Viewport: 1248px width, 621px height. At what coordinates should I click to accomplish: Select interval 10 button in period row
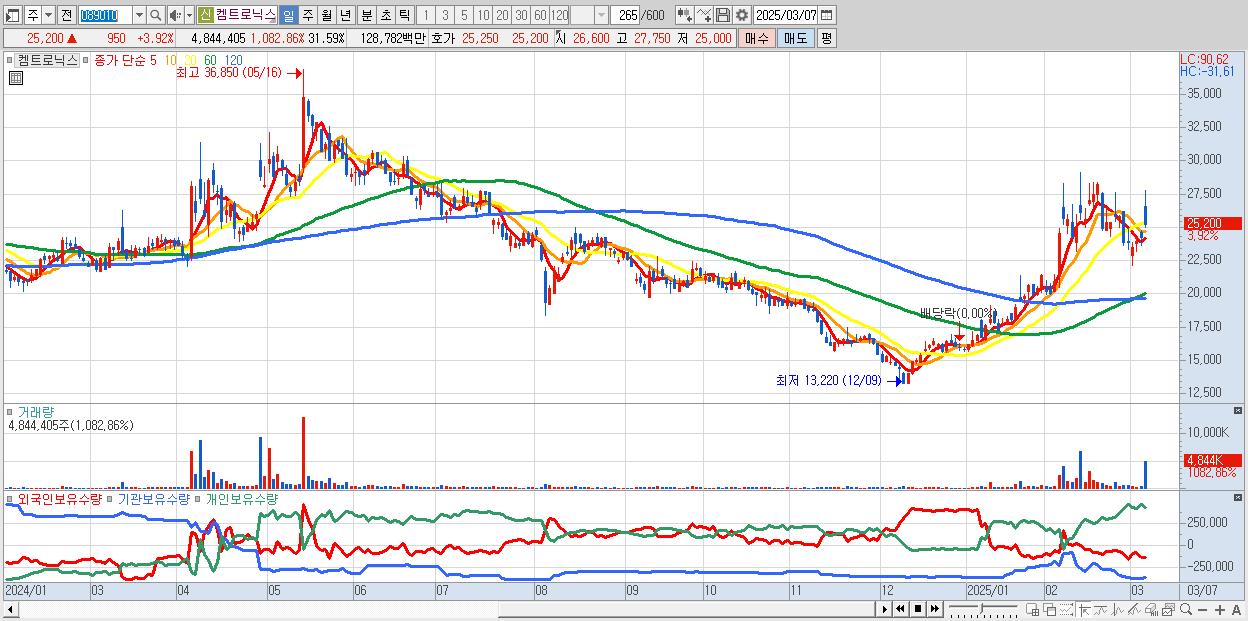click(x=483, y=15)
